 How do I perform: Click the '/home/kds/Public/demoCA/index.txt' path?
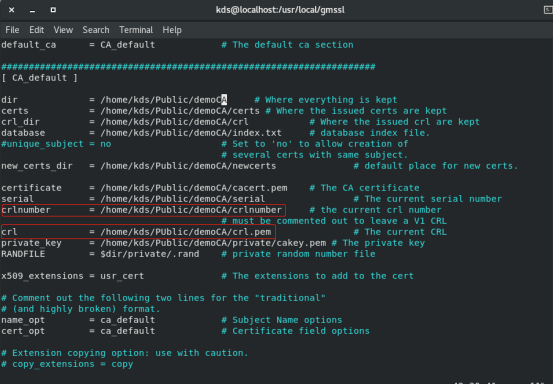click(191, 133)
